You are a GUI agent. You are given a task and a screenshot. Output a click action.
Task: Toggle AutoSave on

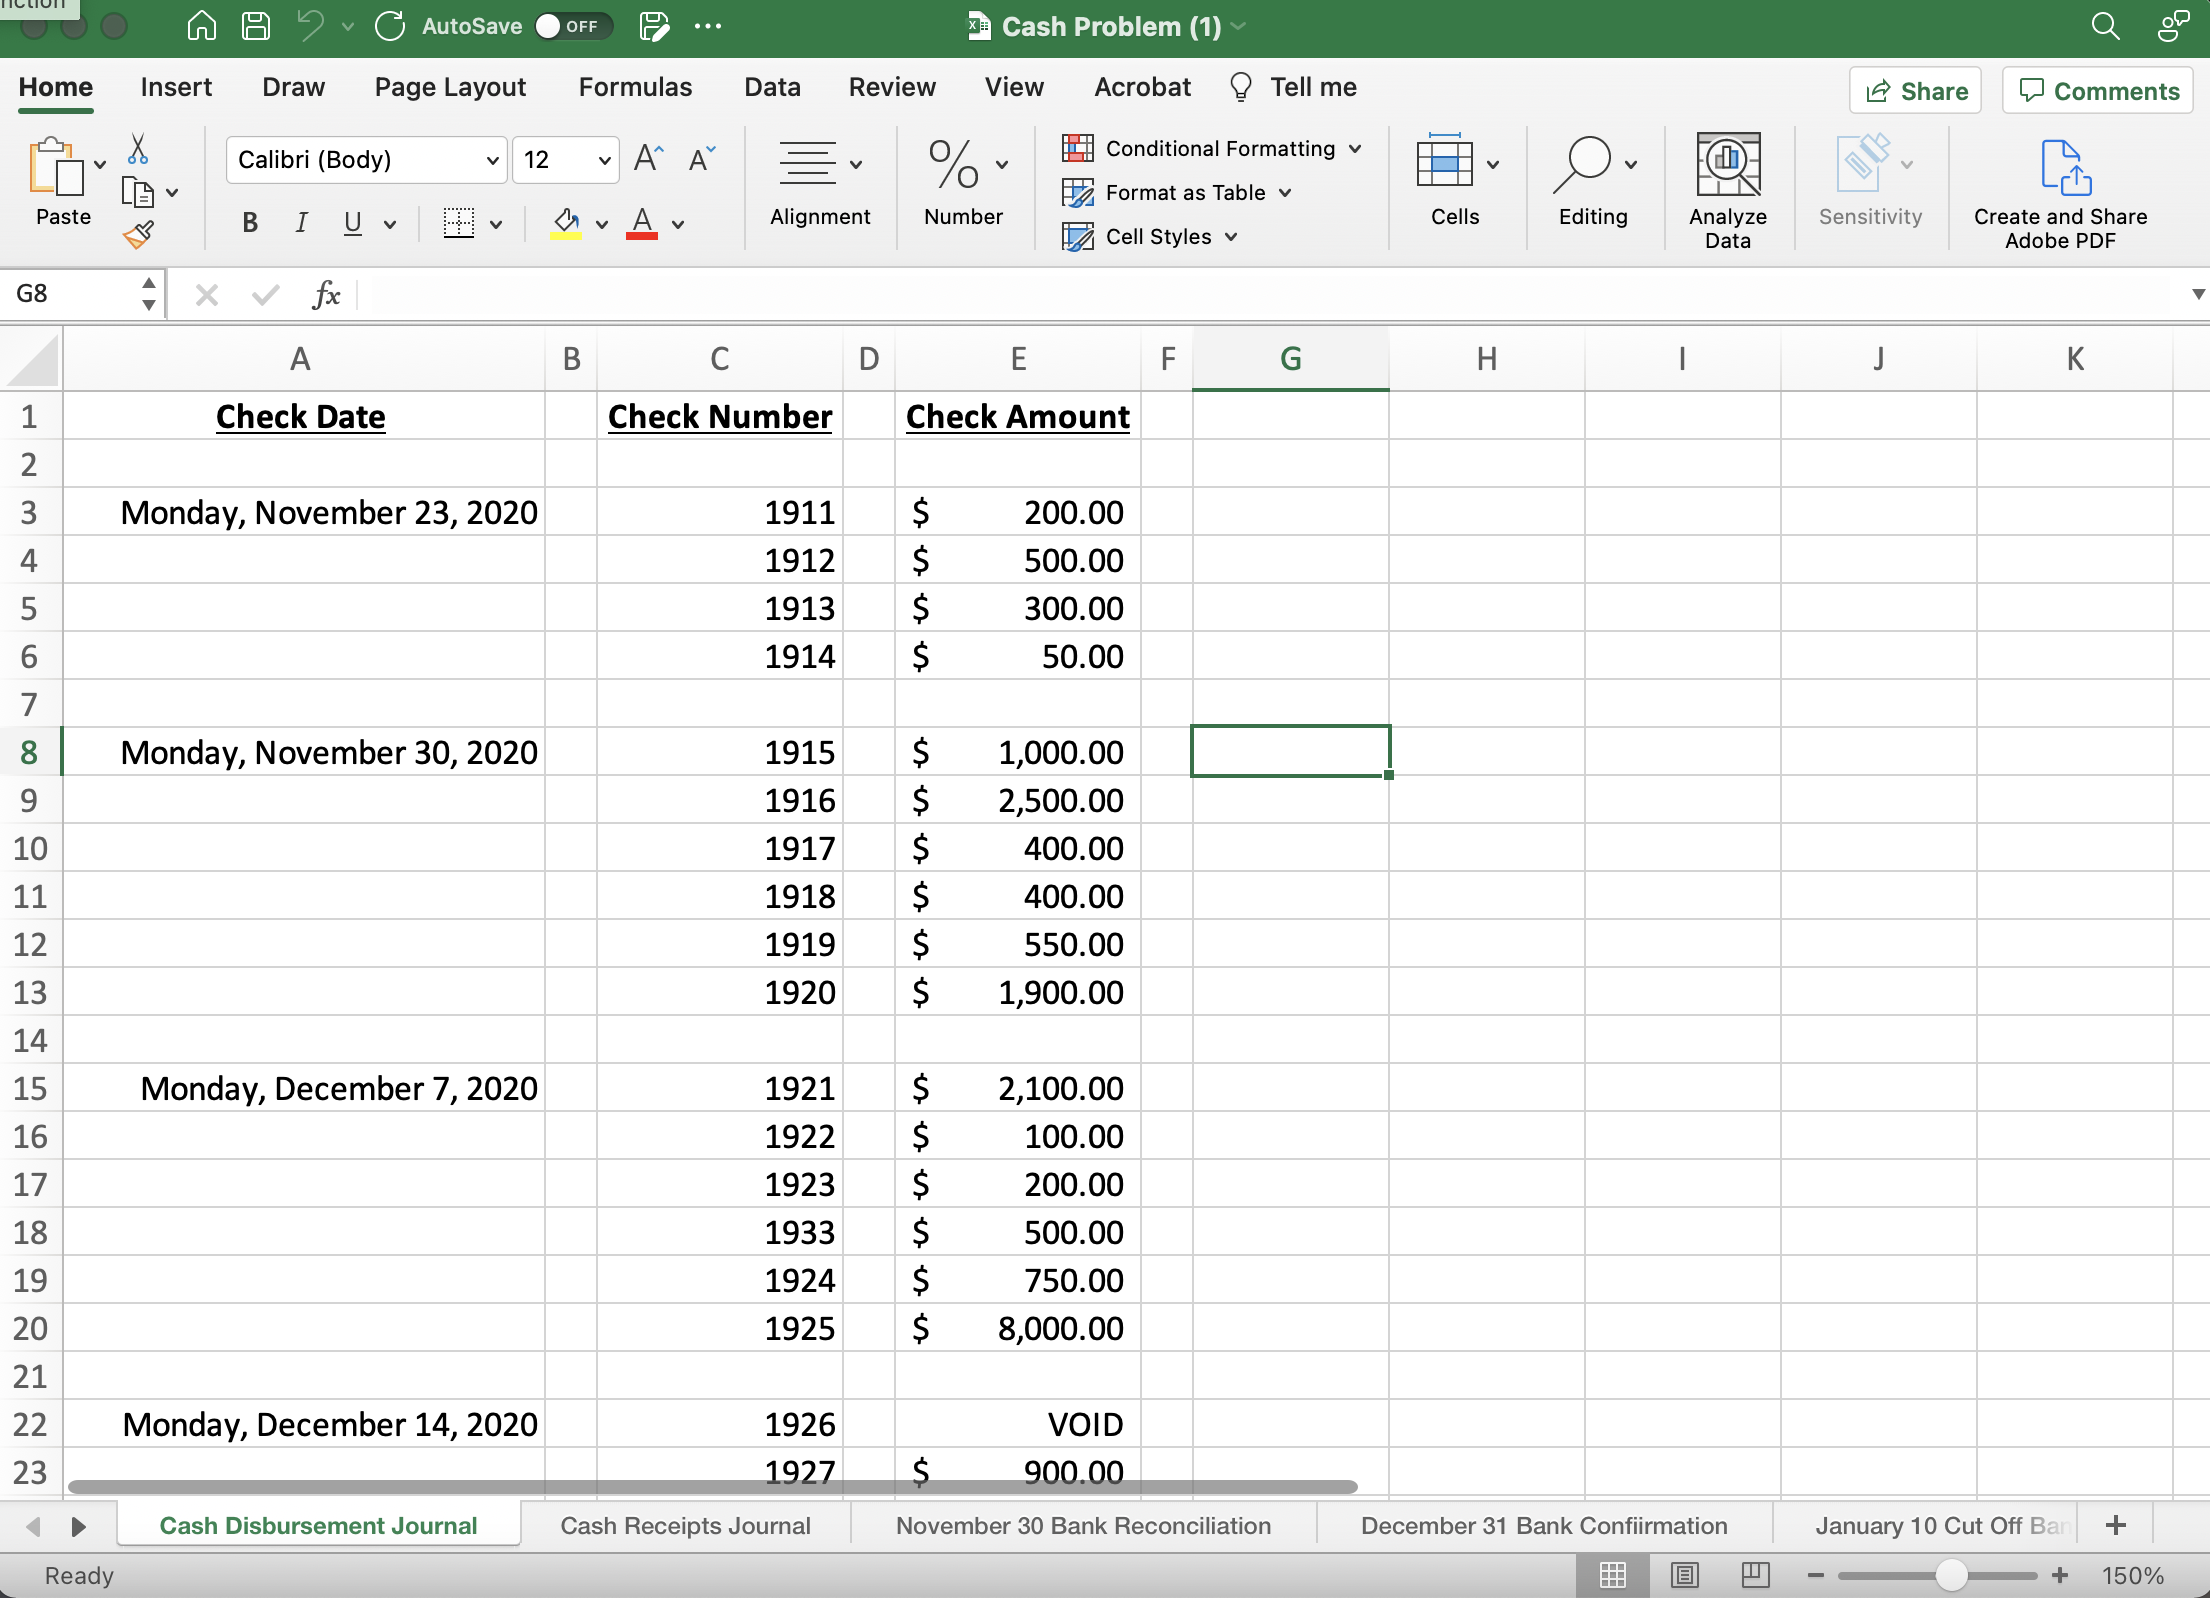572,26
